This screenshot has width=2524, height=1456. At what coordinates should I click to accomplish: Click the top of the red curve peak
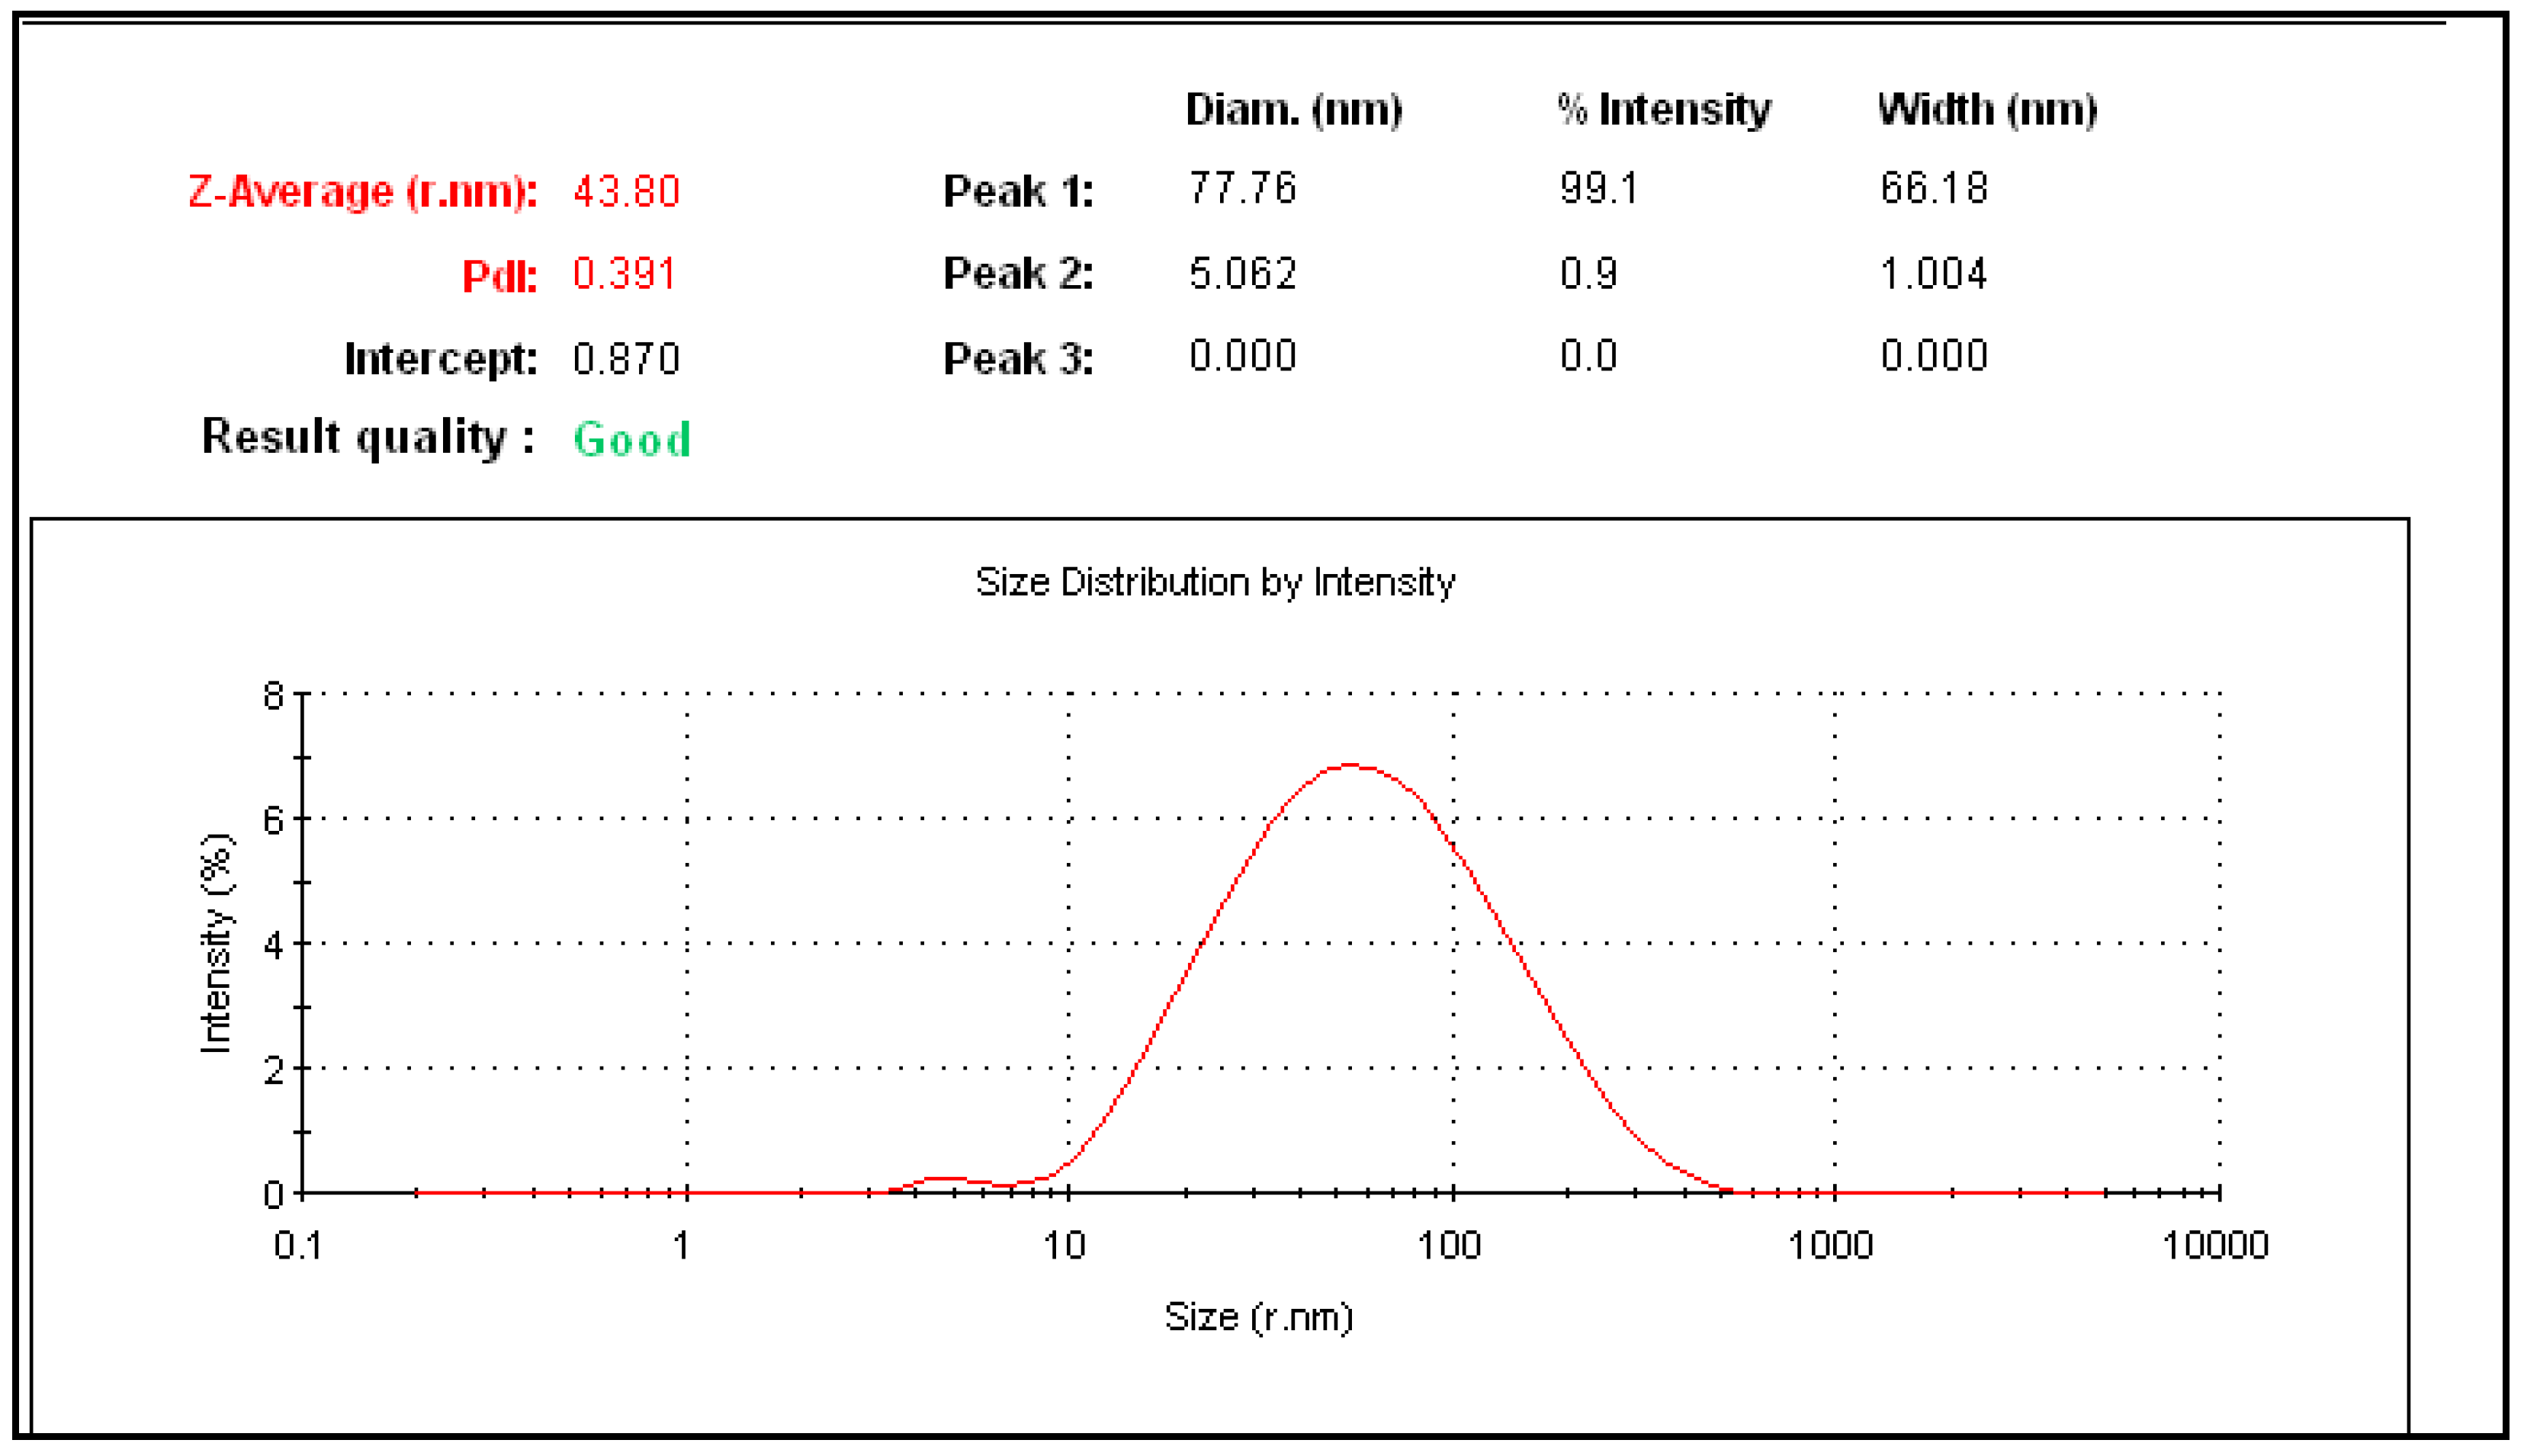click(x=1351, y=766)
